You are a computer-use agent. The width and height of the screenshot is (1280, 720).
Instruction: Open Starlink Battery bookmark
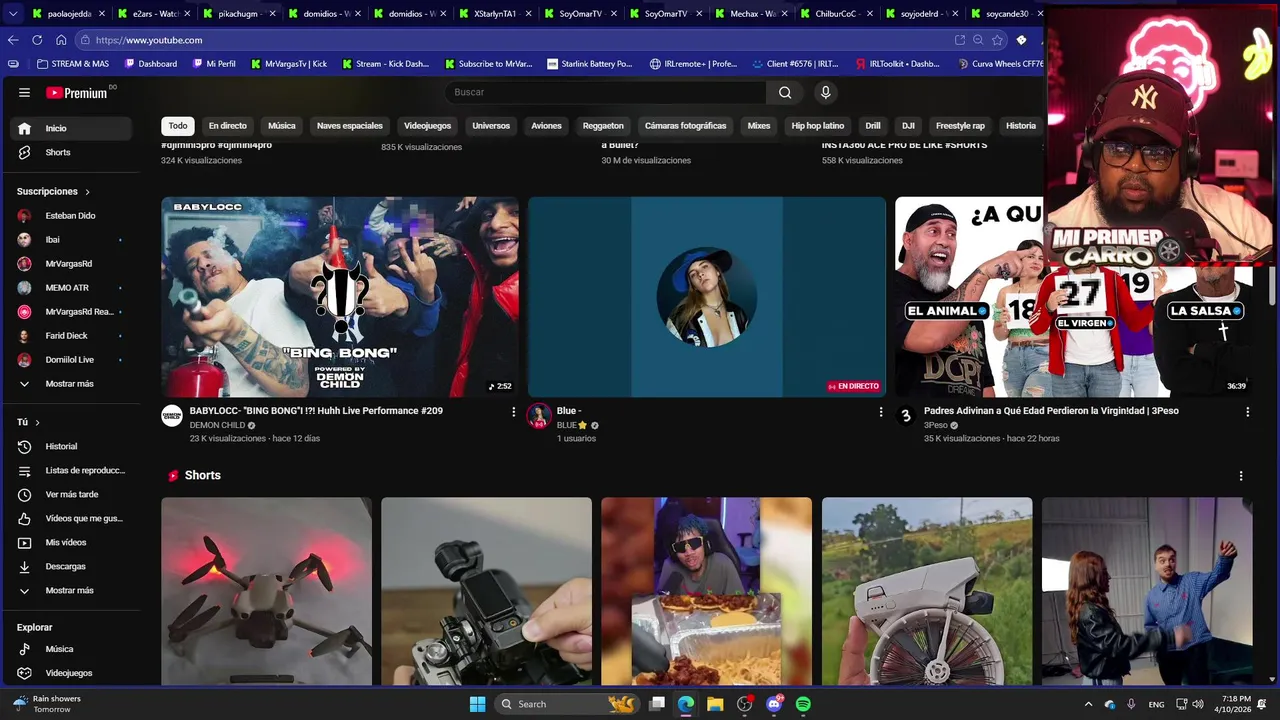590,64
